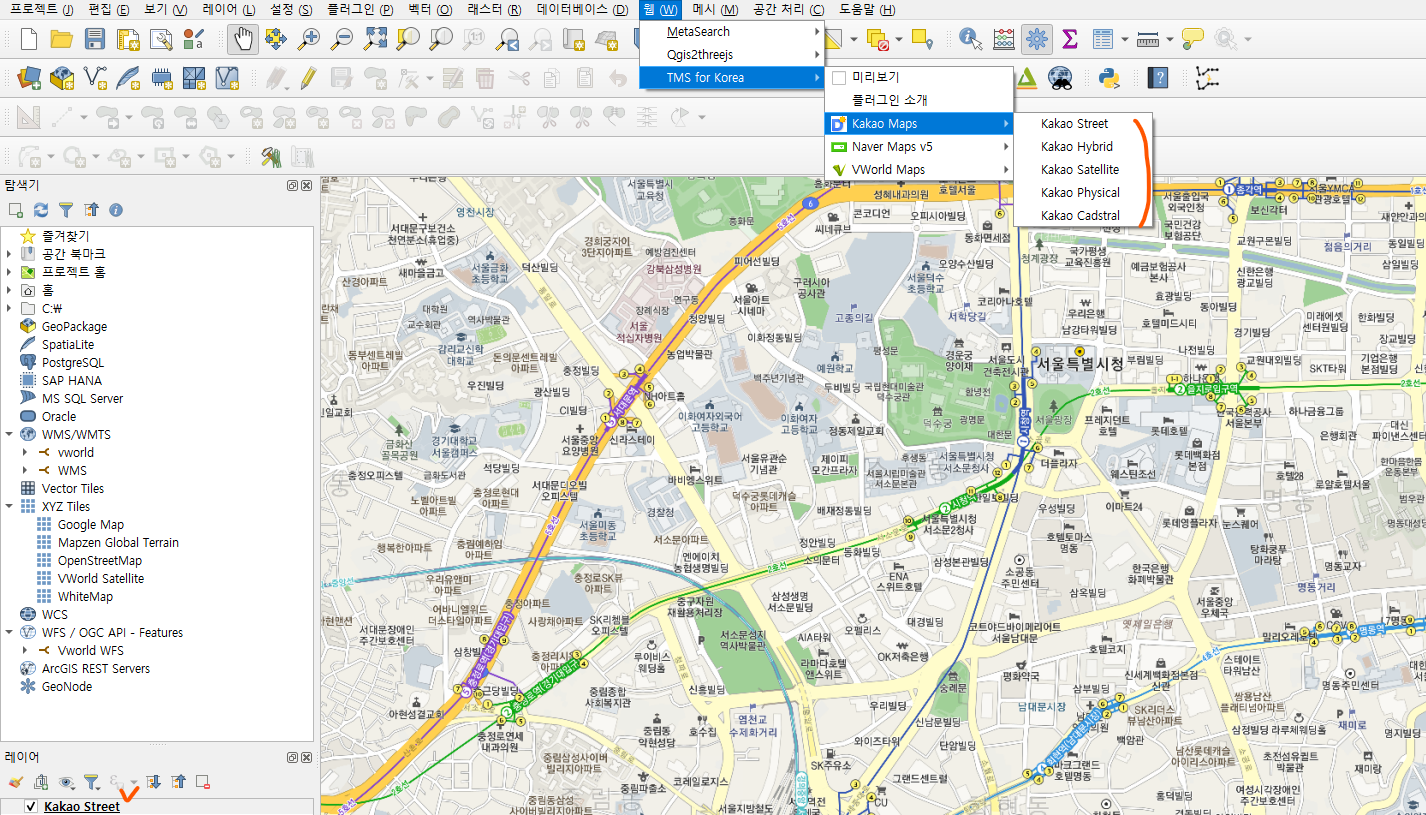Select the Identify Features tool
This screenshot has height=815, width=1426.
(x=970, y=39)
